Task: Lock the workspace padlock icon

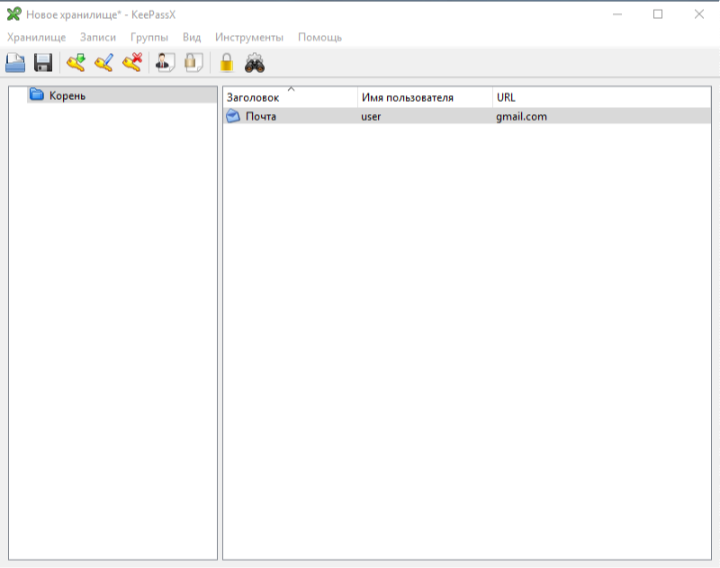Action: click(226, 63)
